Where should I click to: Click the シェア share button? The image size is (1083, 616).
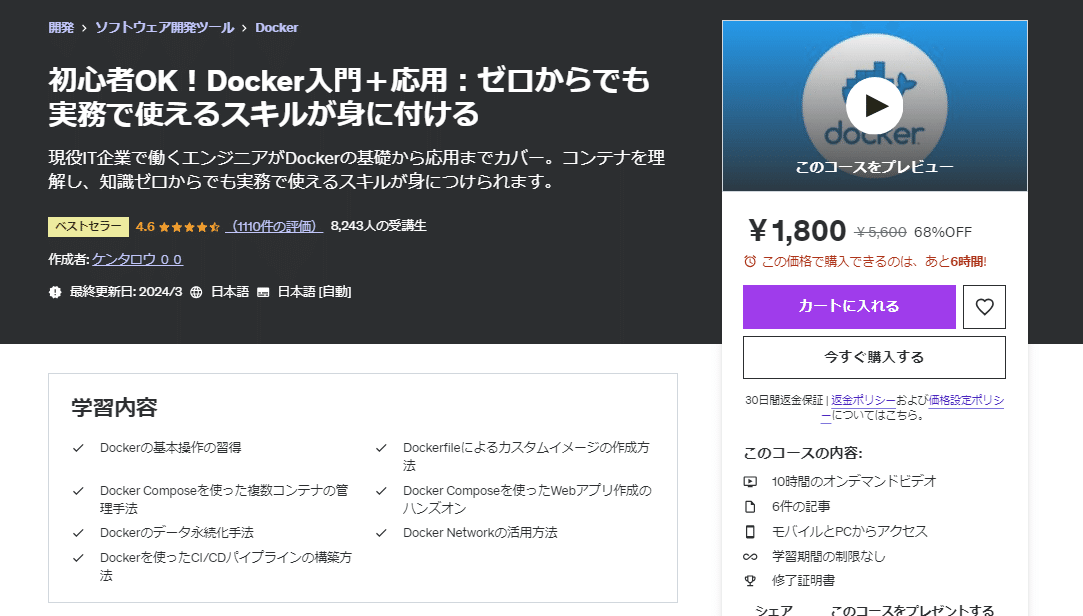click(774, 610)
